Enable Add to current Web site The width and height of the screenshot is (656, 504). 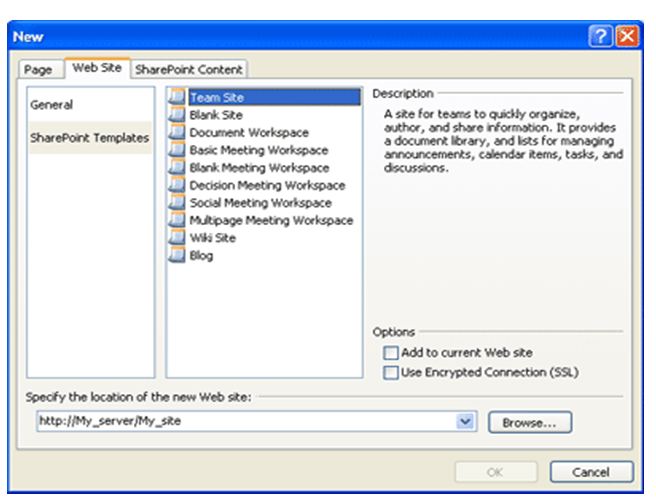(390, 353)
